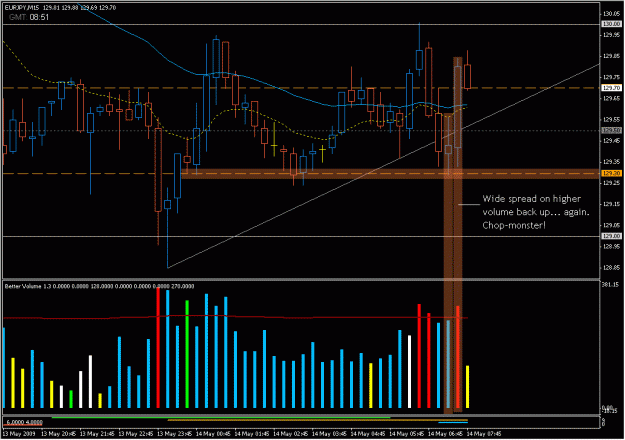Click the 13 May 21:45 time label
The image size is (625, 440).
pos(97,434)
